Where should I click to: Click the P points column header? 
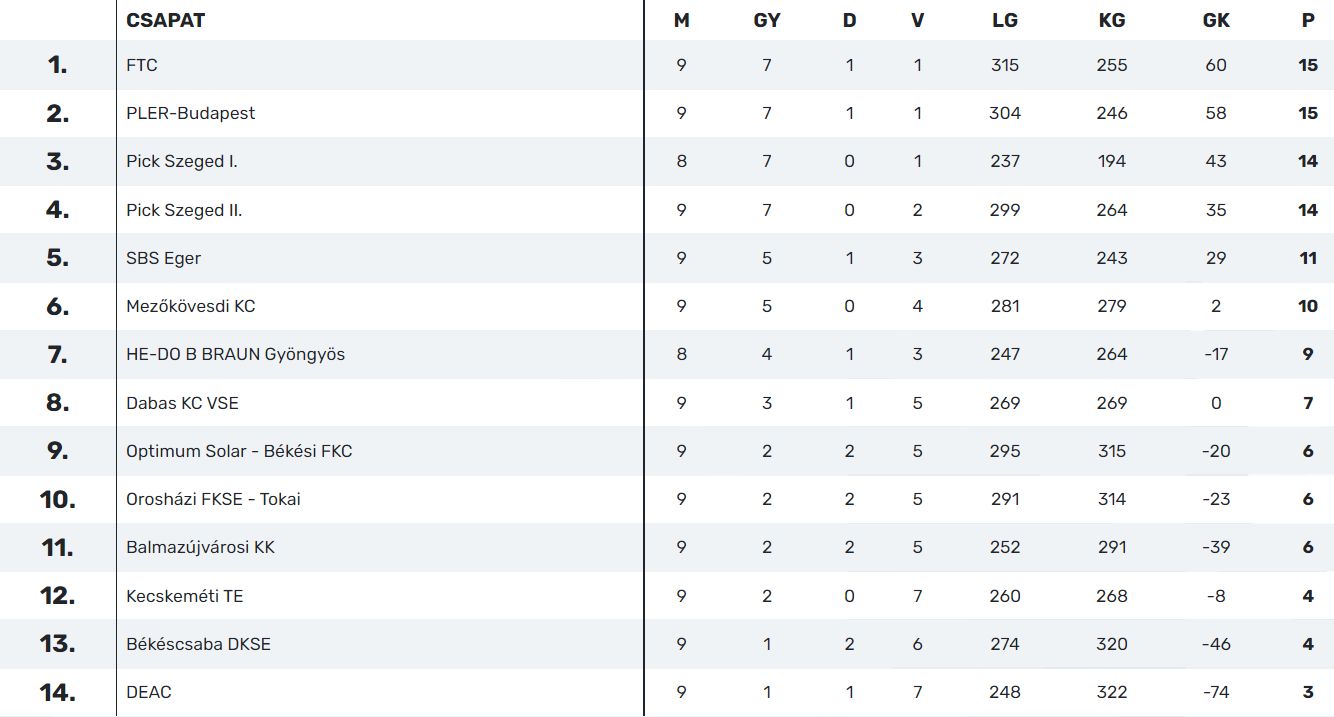click(x=1308, y=20)
